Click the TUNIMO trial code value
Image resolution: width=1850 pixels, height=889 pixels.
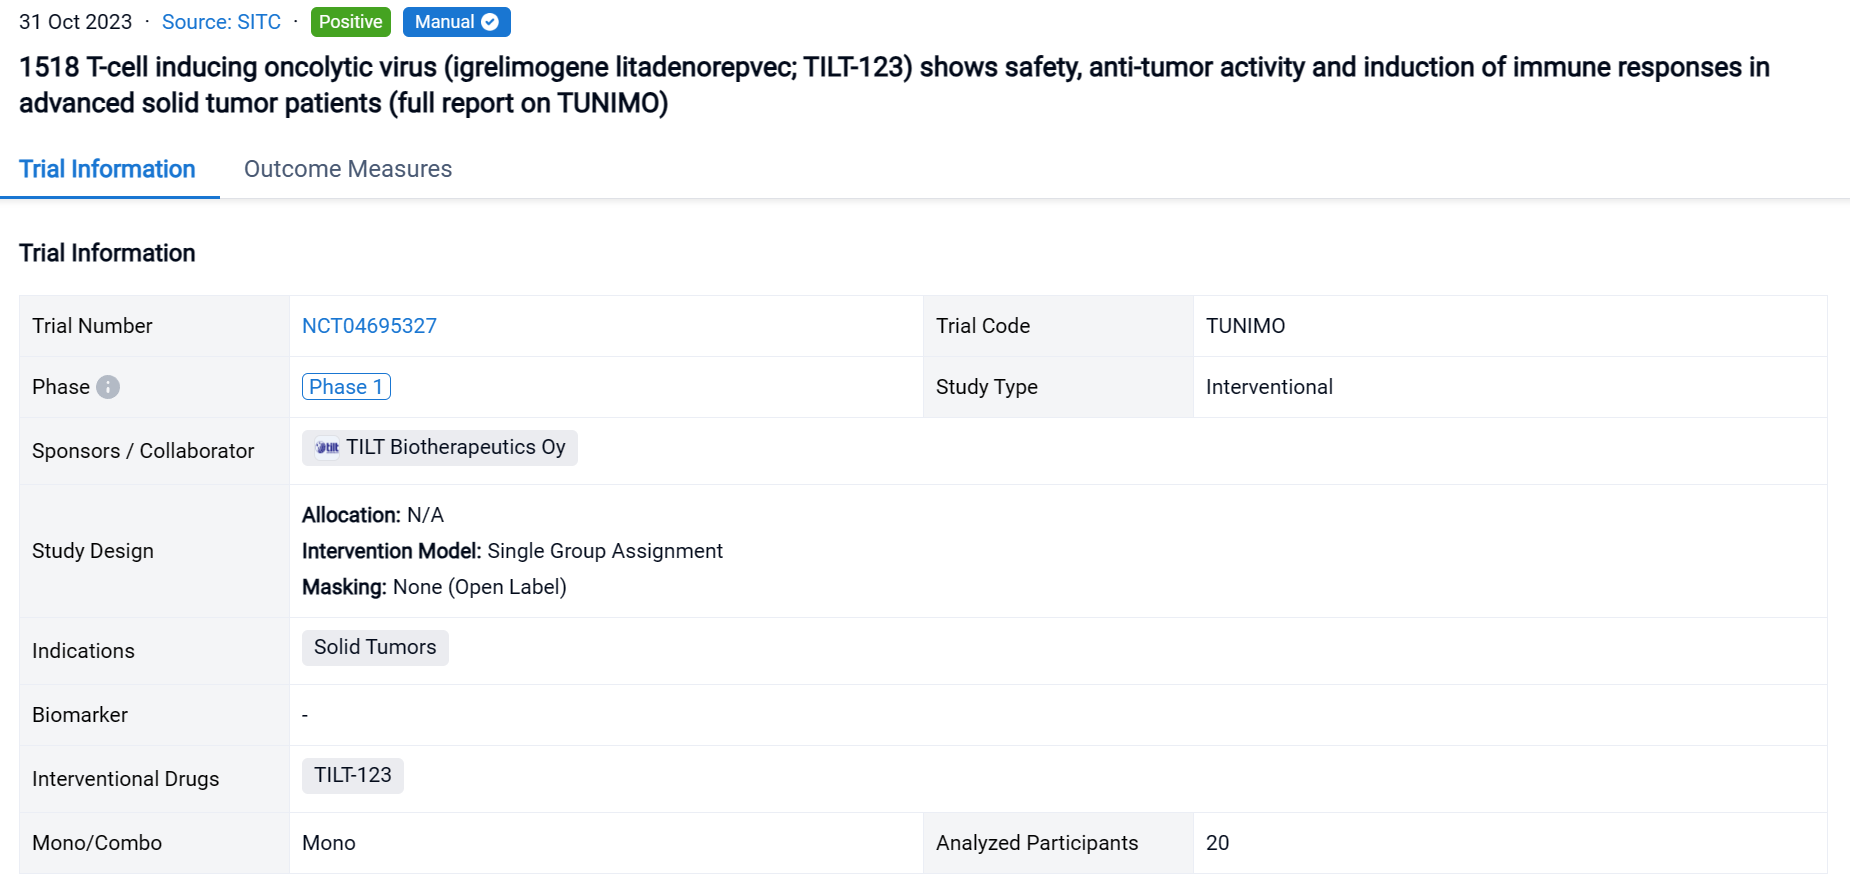1245,326
